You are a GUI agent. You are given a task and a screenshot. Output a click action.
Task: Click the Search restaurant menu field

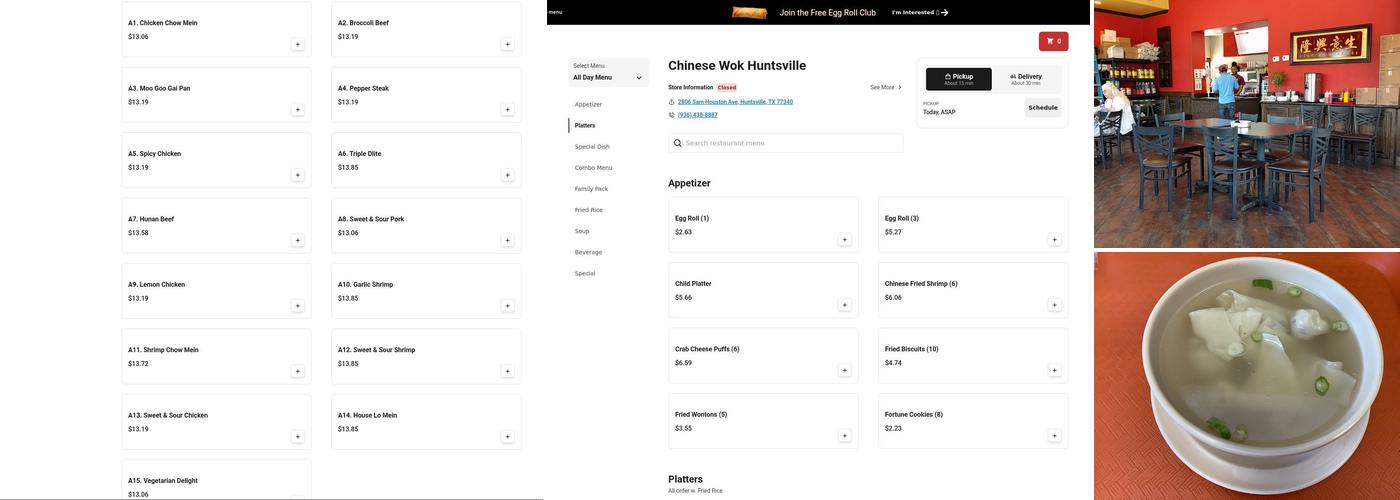[786, 143]
